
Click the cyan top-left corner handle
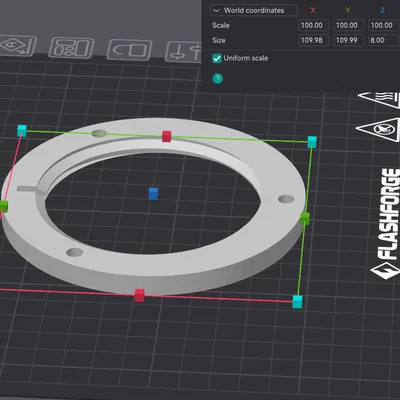[x=22, y=131]
